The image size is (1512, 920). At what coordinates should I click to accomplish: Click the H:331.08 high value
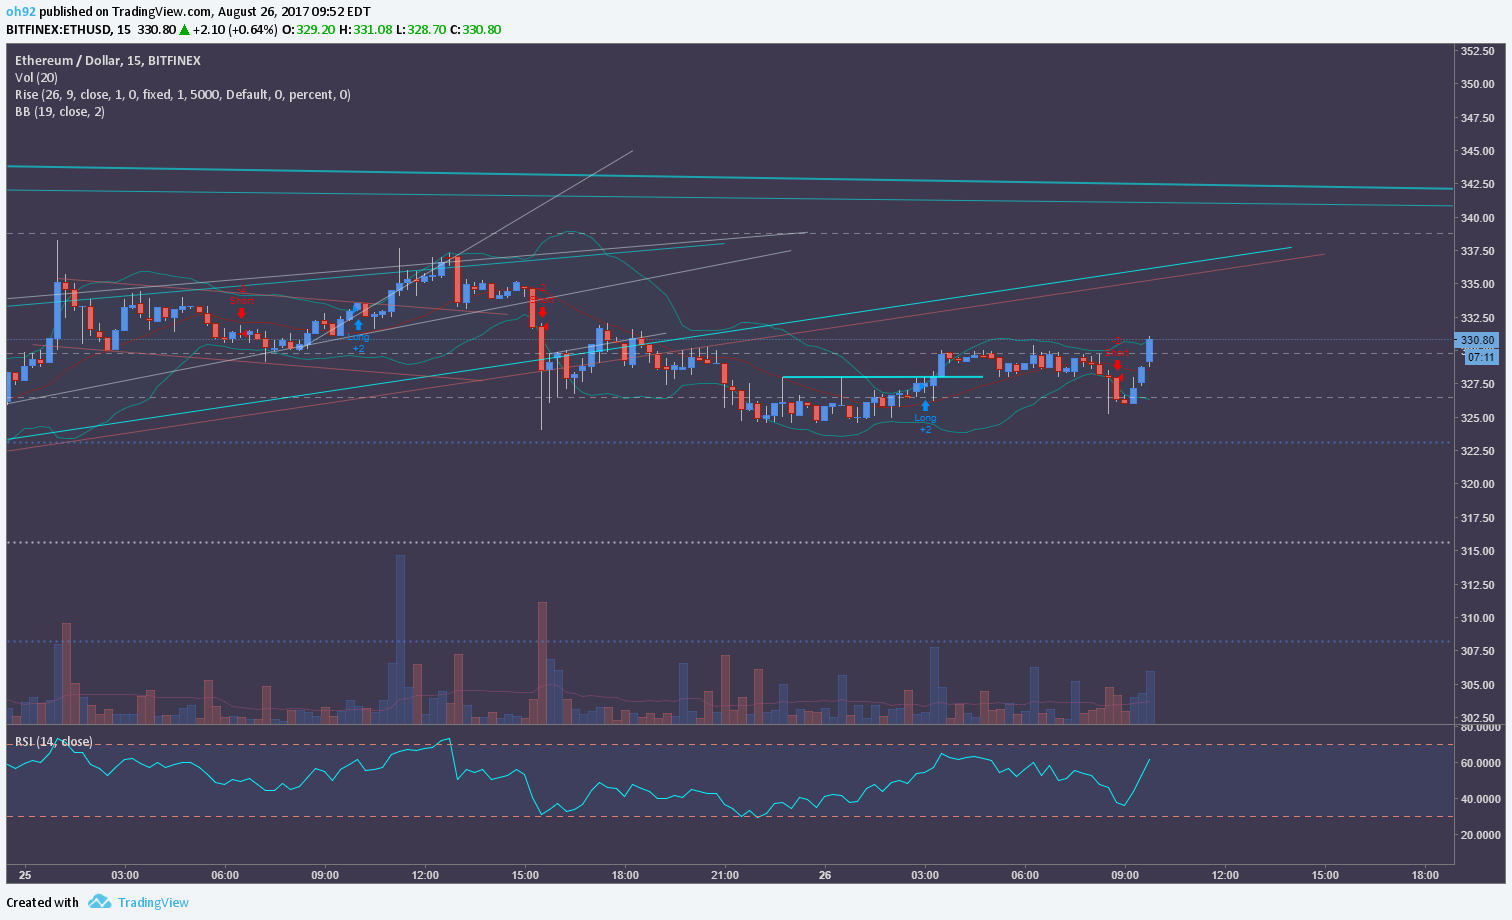point(365,29)
